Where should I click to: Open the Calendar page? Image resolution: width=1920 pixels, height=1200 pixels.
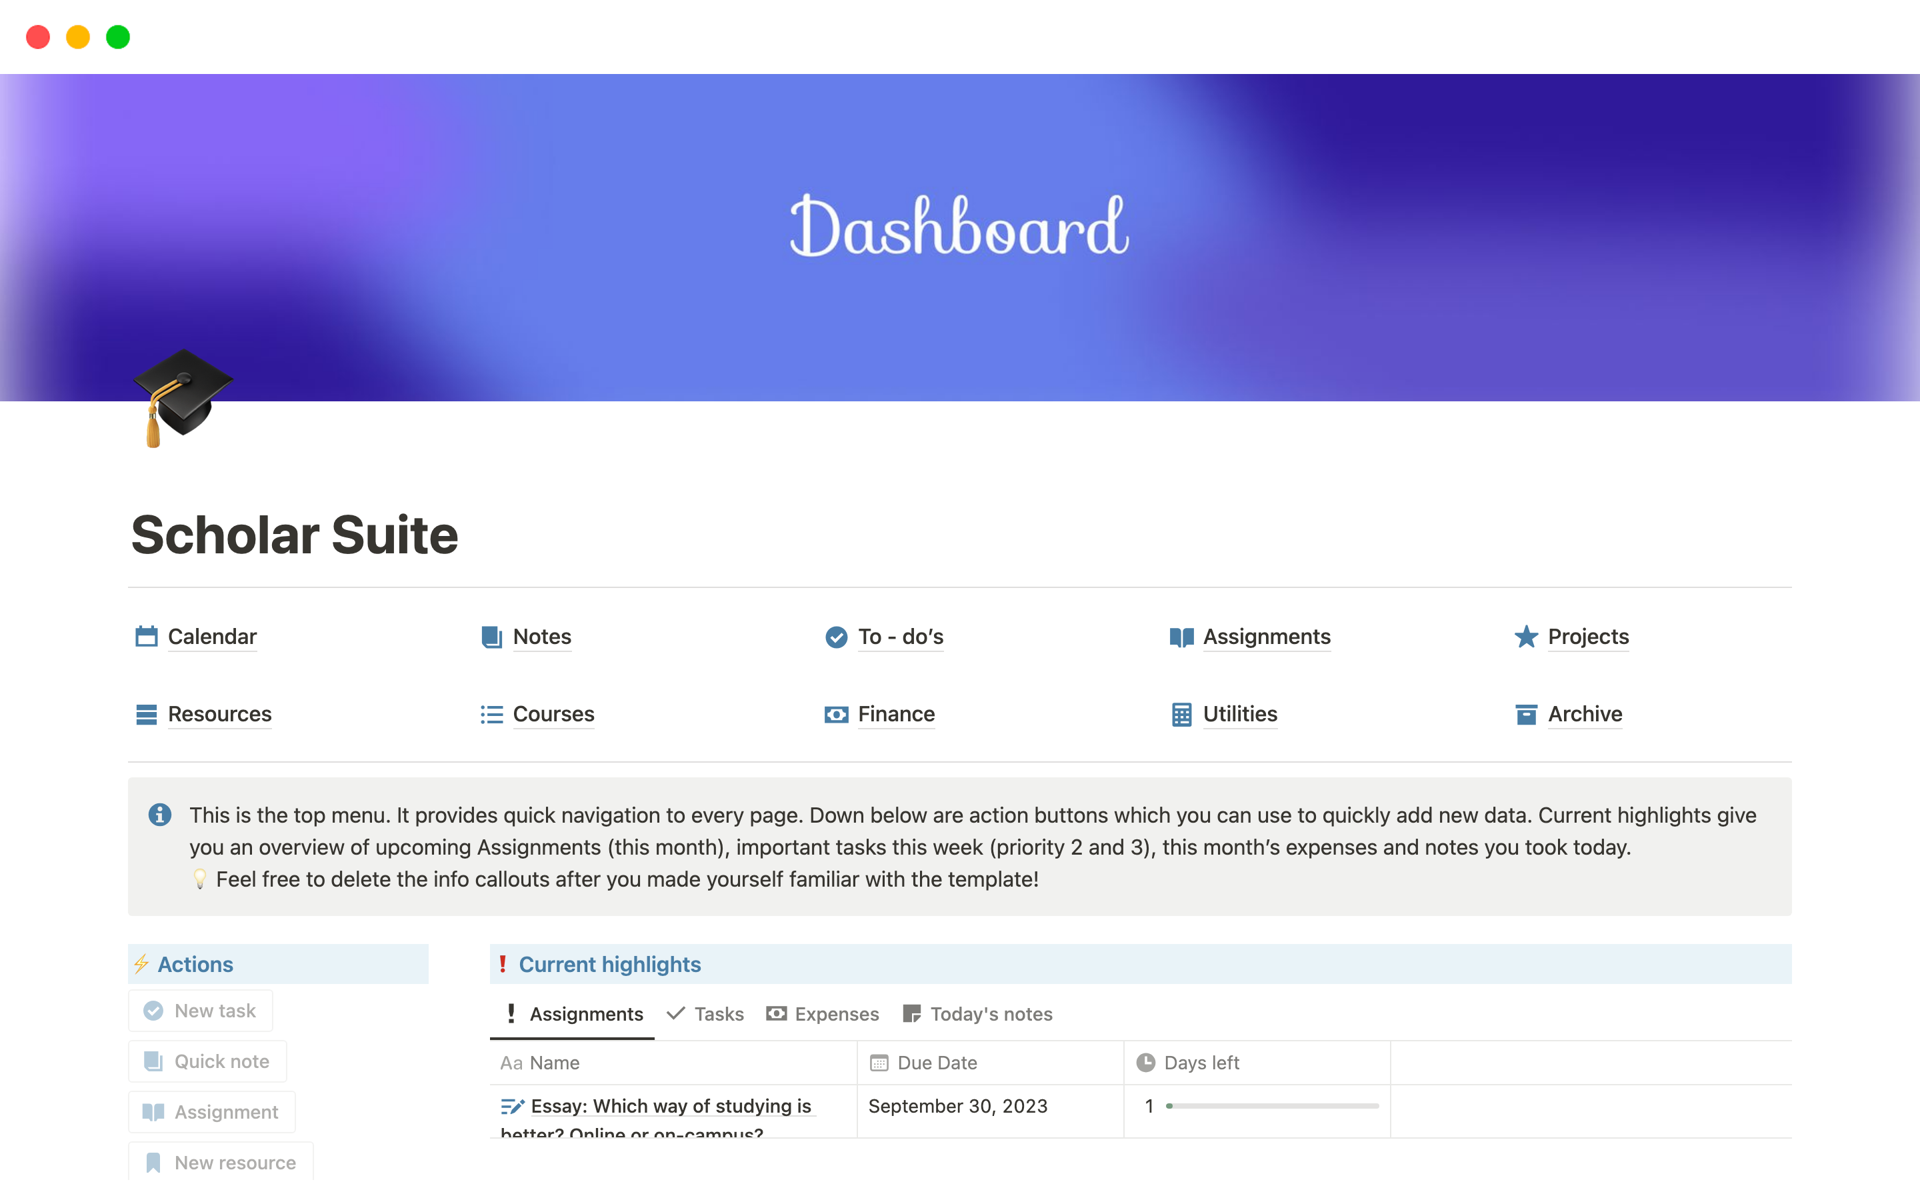coord(211,636)
